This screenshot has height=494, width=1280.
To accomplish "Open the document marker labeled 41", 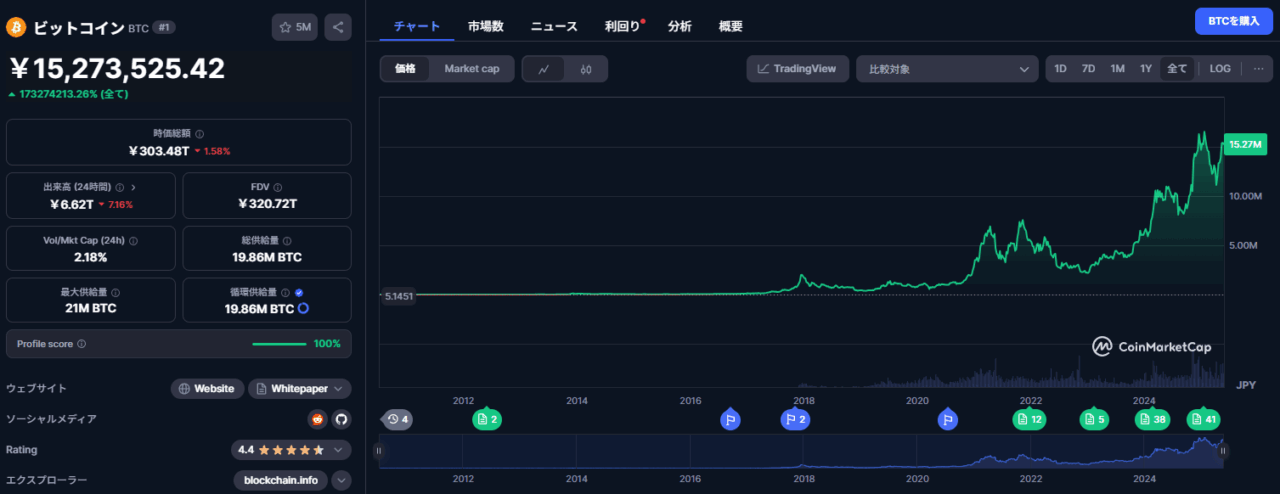I will coord(1203,419).
